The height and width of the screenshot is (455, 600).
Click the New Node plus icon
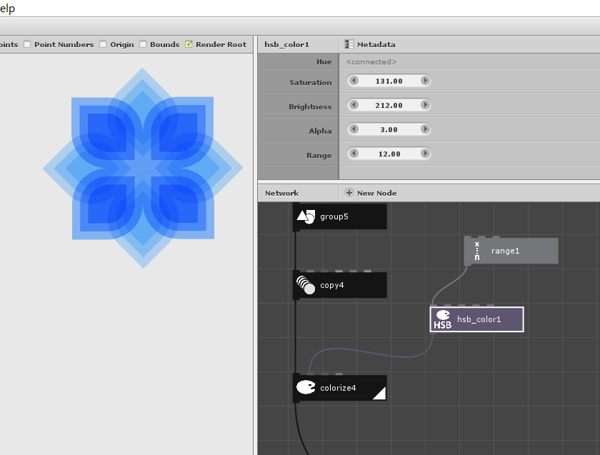click(x=349, y=193)
